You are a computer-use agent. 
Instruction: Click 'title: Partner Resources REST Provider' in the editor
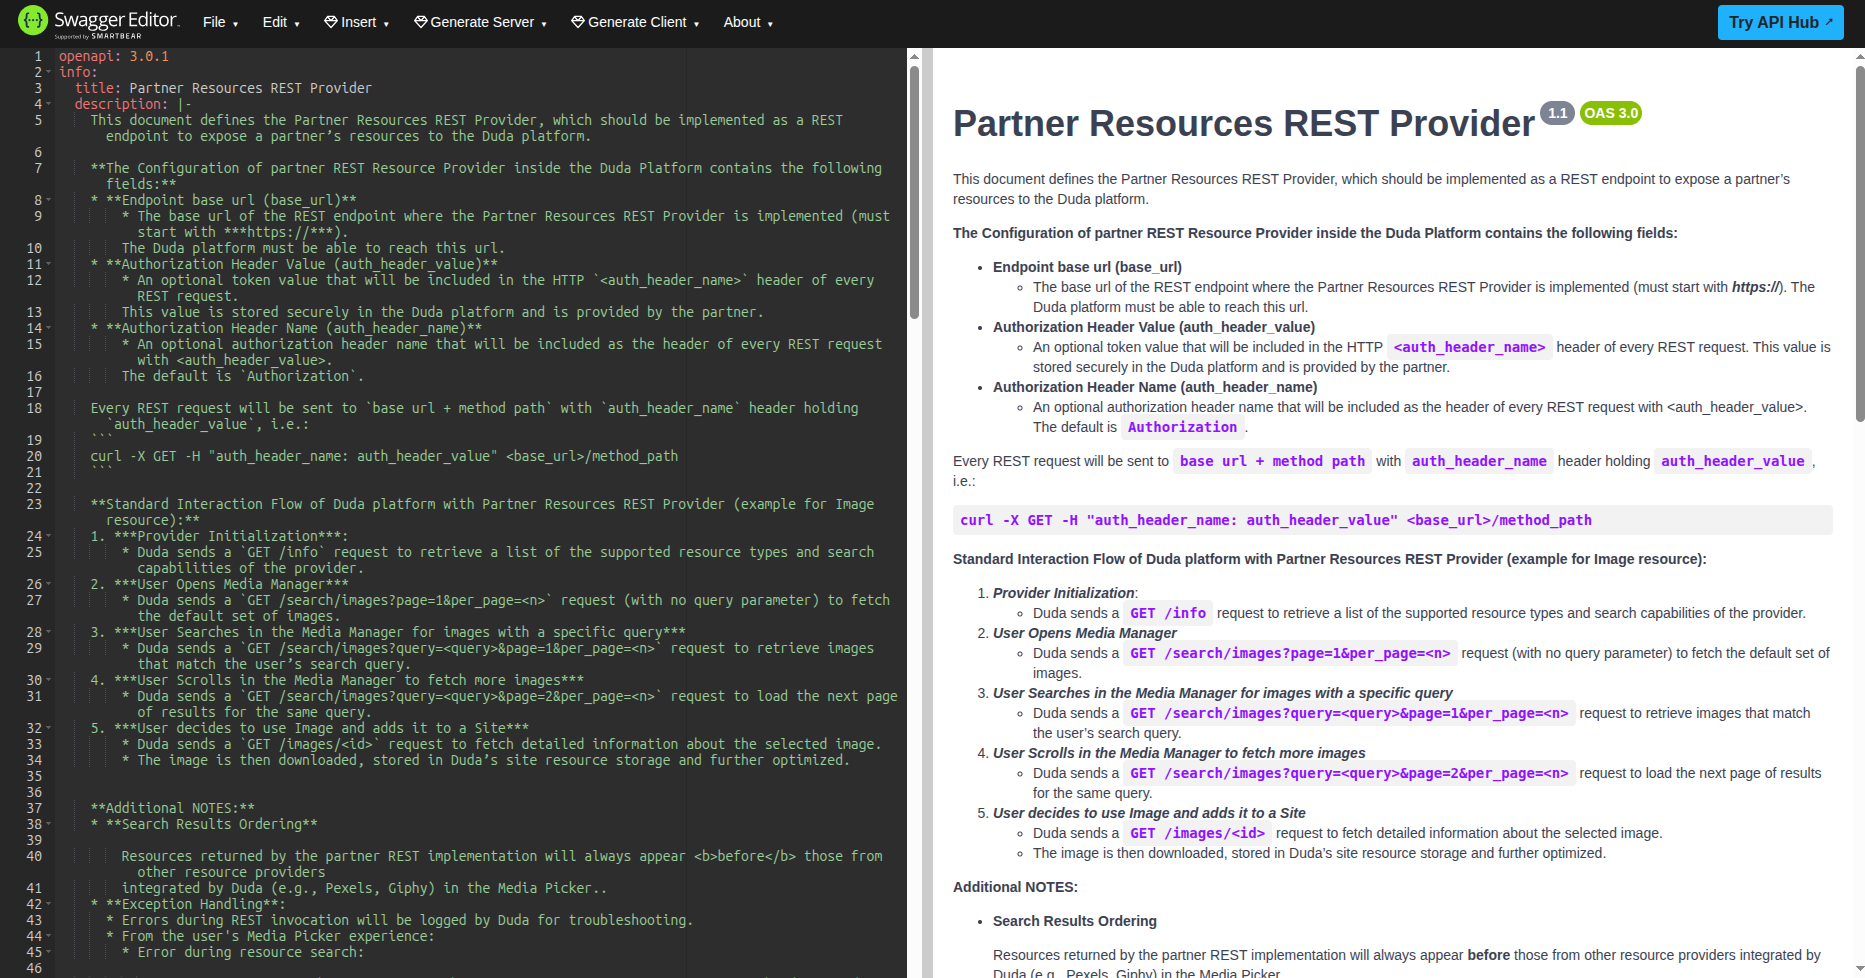click(223, 89)
